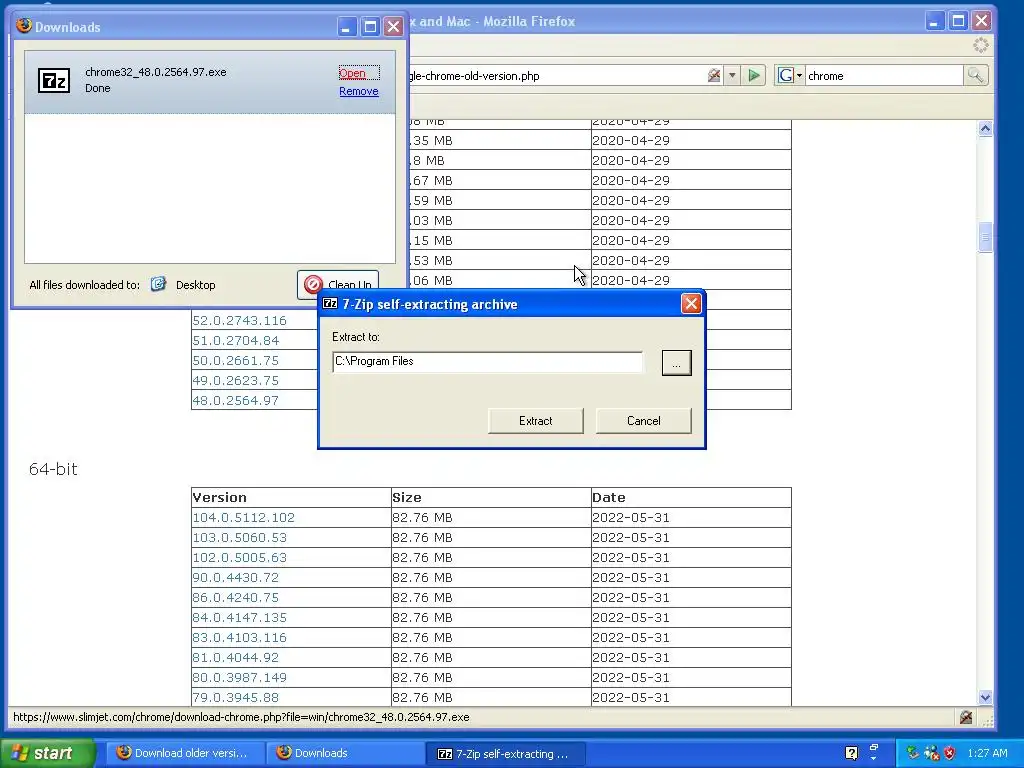This screenshot has width=1024, height=768.
Task: Open the address bar history dropdown
Action: [732, 76]
